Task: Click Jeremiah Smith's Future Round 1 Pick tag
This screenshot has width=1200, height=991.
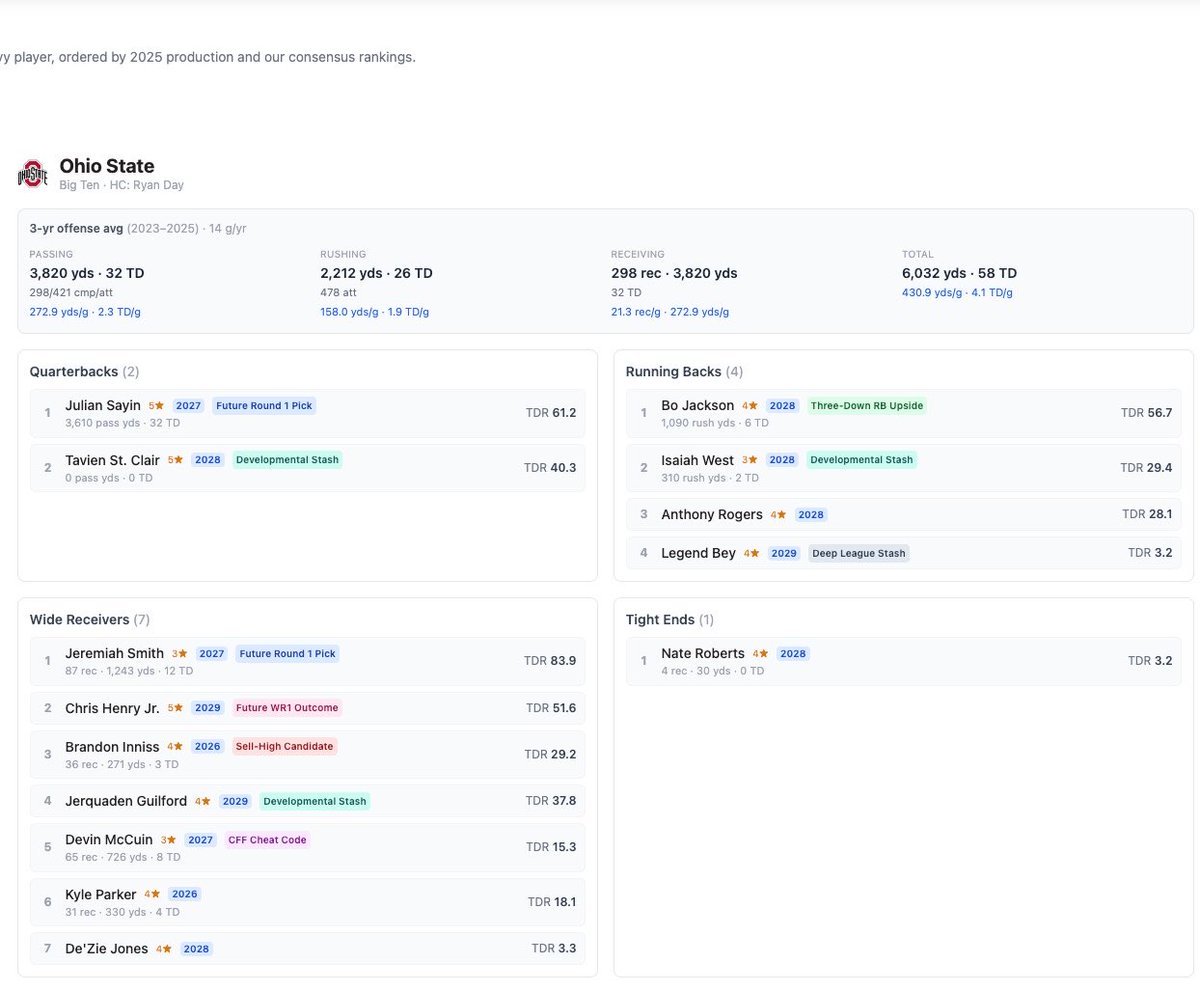Action: (x=288, y=654)
